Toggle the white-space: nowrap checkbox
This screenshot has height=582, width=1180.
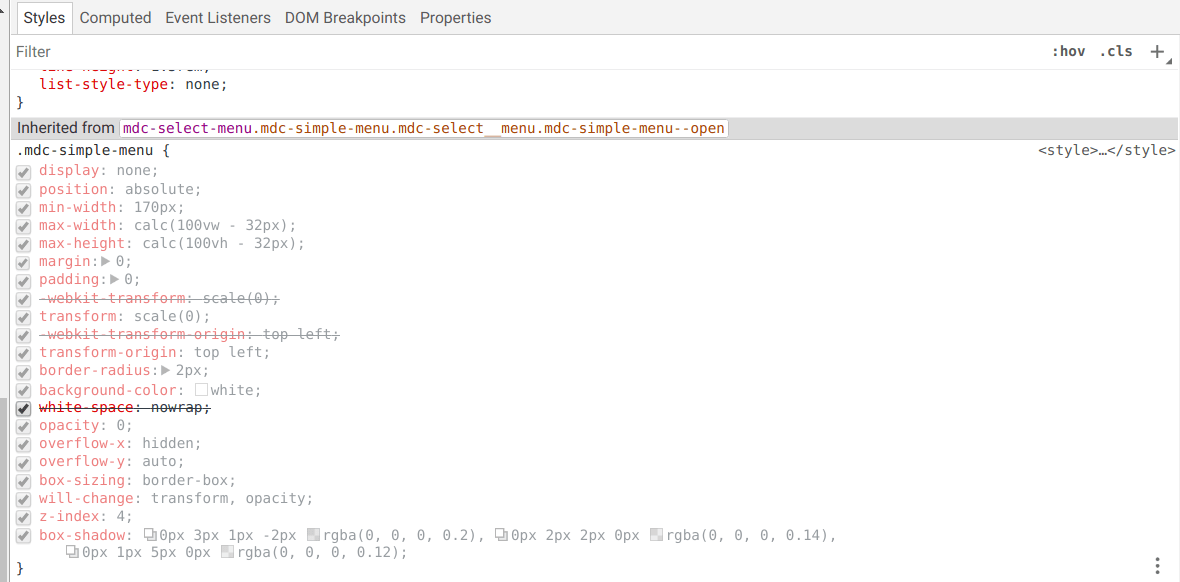click(23, 408)
